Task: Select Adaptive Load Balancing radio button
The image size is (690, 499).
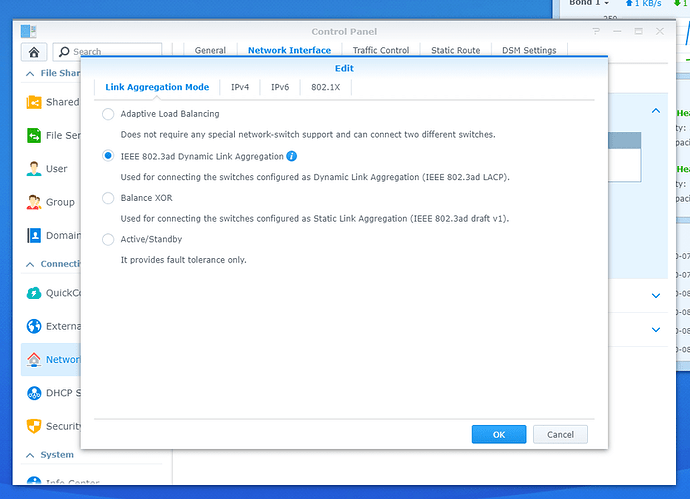Action: (108, 114)
